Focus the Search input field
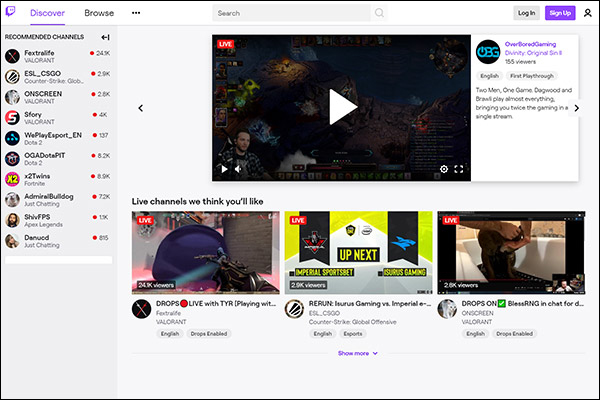The height and width of the screenshot is (400, 600). 292,13
